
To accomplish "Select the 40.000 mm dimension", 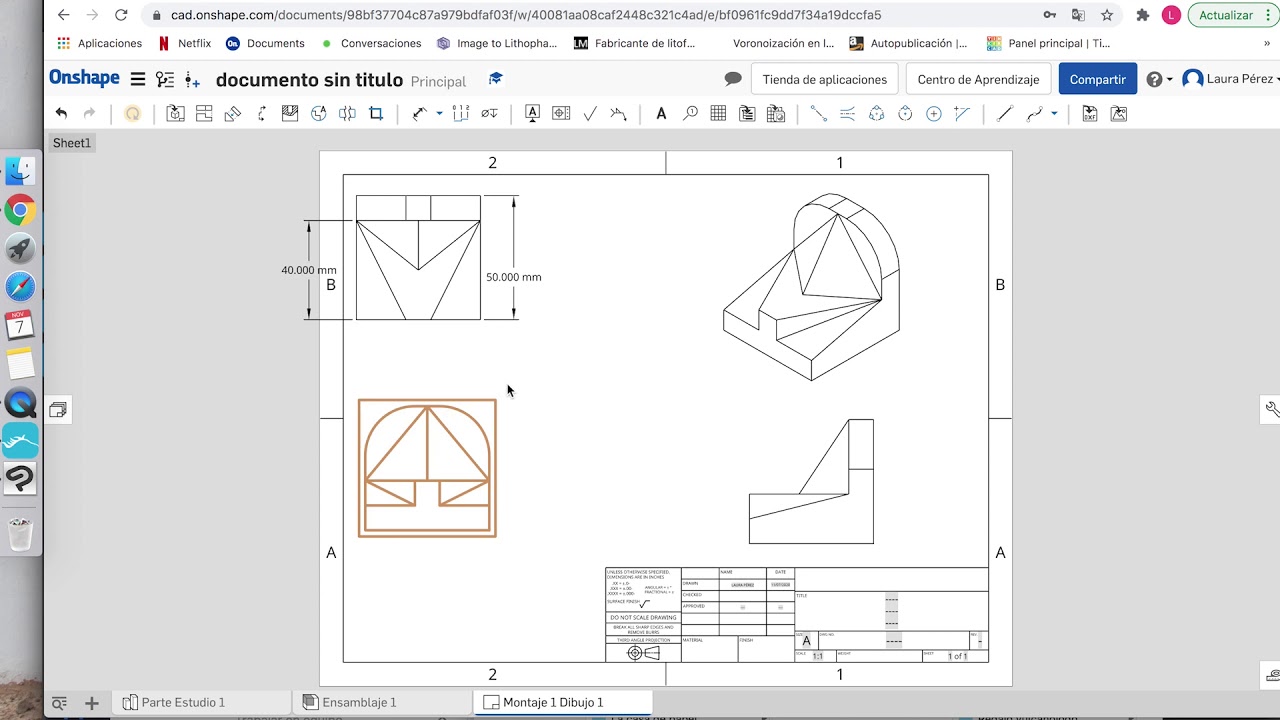I will pyautogui.click(x=308, y=270).
